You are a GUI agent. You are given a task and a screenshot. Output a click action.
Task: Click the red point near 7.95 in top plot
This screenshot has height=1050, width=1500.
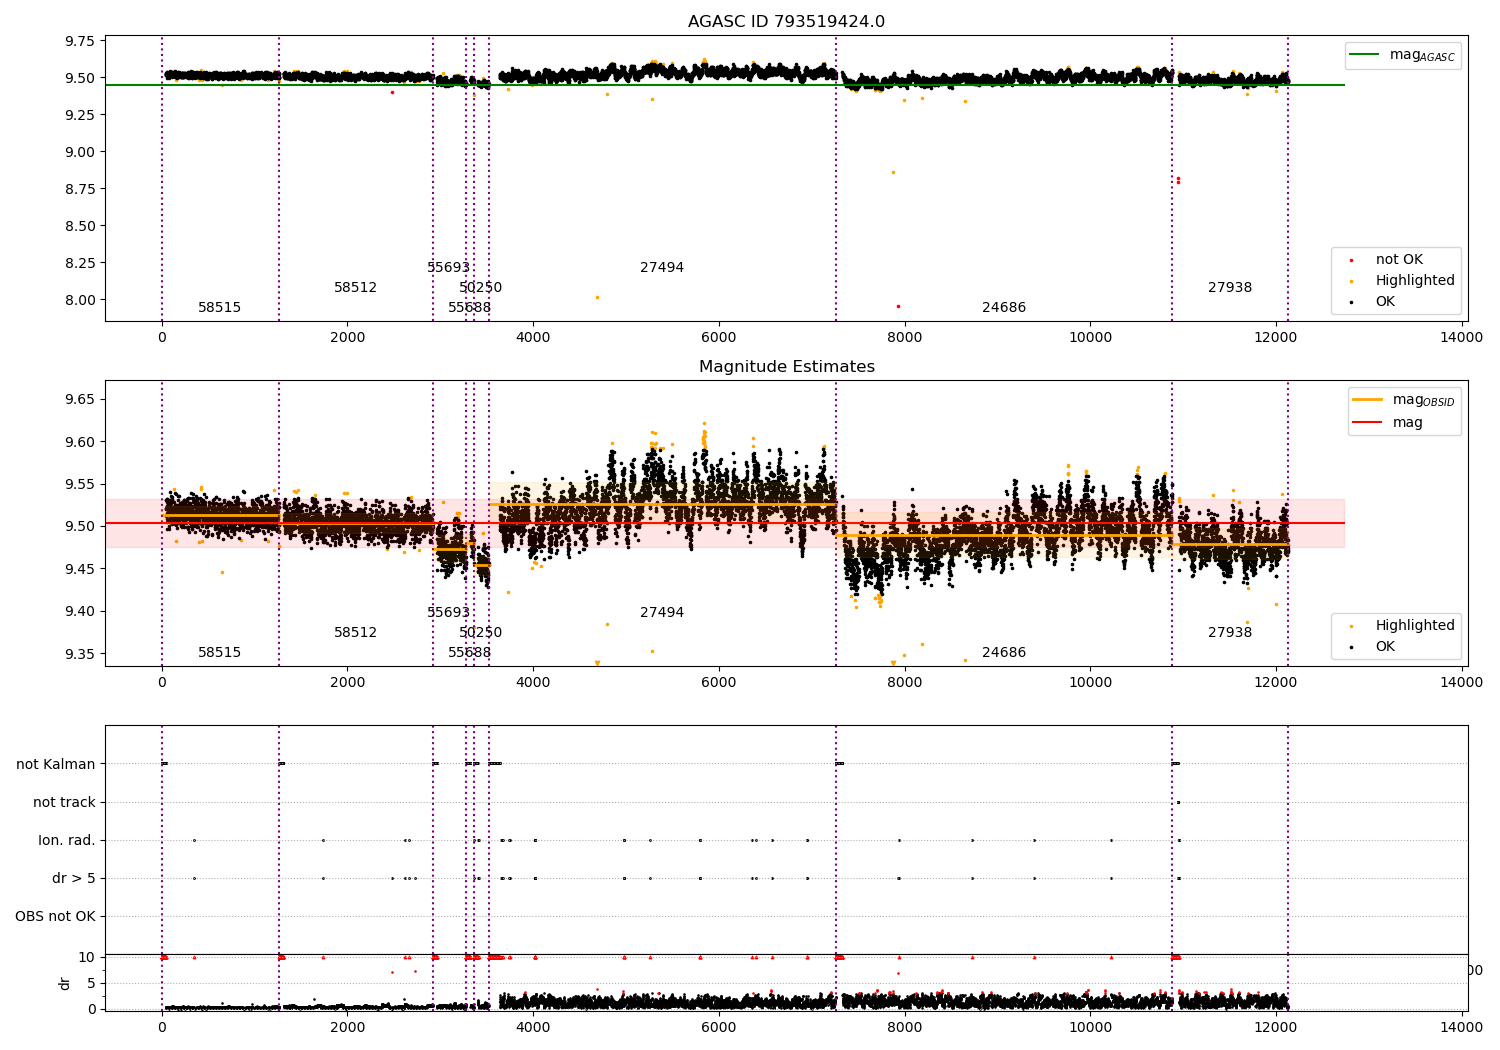point(898,306)
